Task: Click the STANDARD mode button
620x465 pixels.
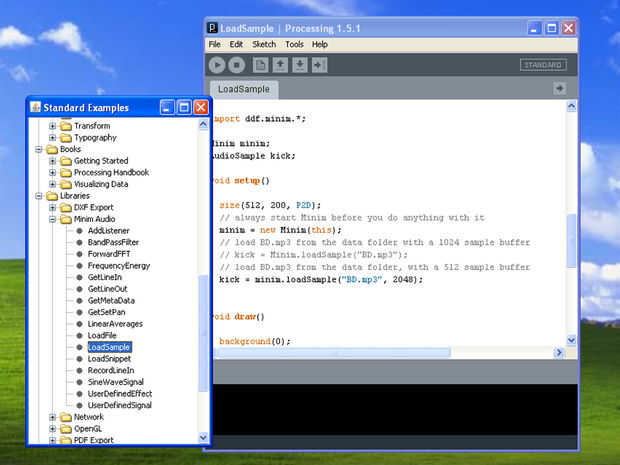Action: coord(542,65)
